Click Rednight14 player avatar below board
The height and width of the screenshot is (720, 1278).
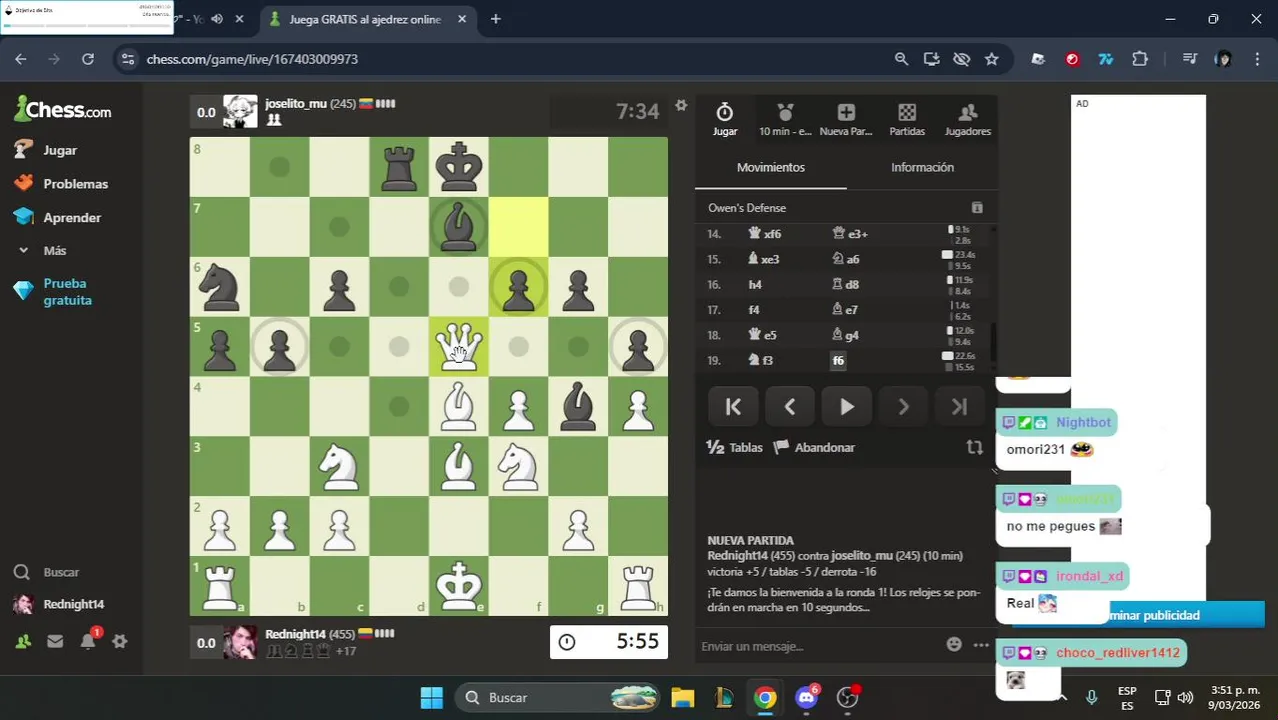[x=240, y=642]
